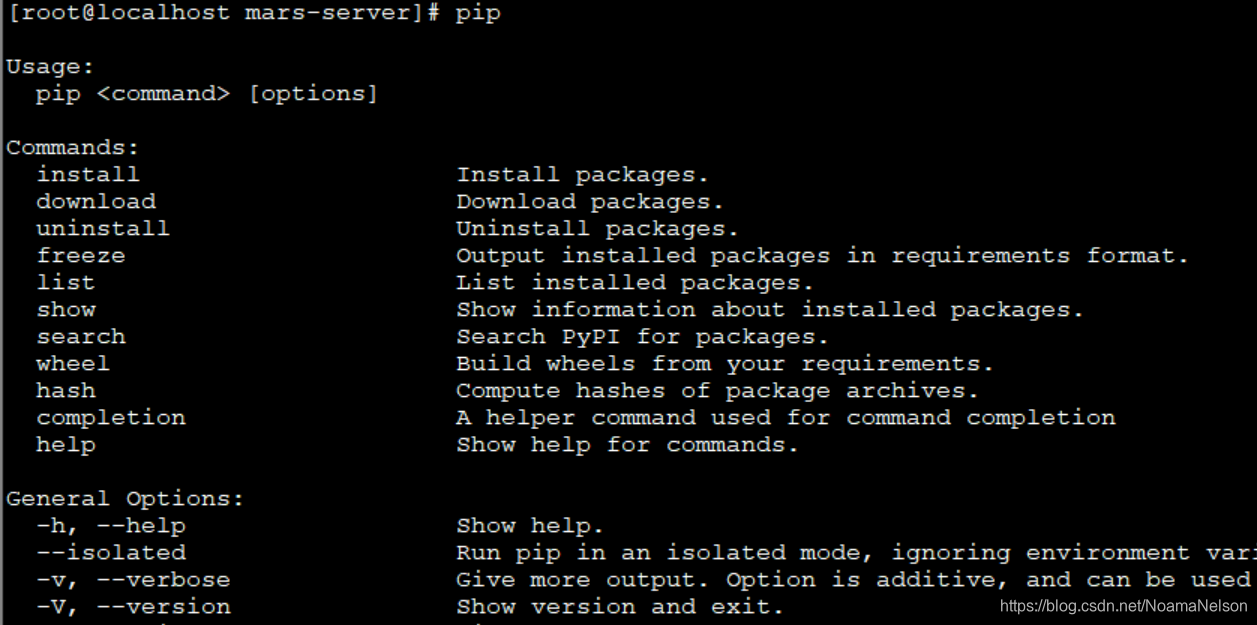
Task: Click the '-v, --verbose' option
Action: [x=133, y=580]
